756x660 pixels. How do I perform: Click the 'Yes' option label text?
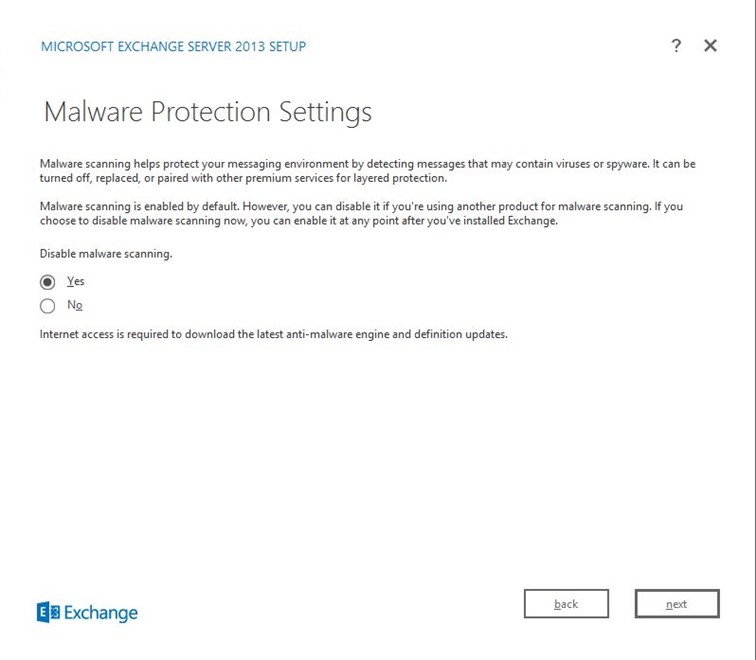pyautogui.click(x=76, y=282)
